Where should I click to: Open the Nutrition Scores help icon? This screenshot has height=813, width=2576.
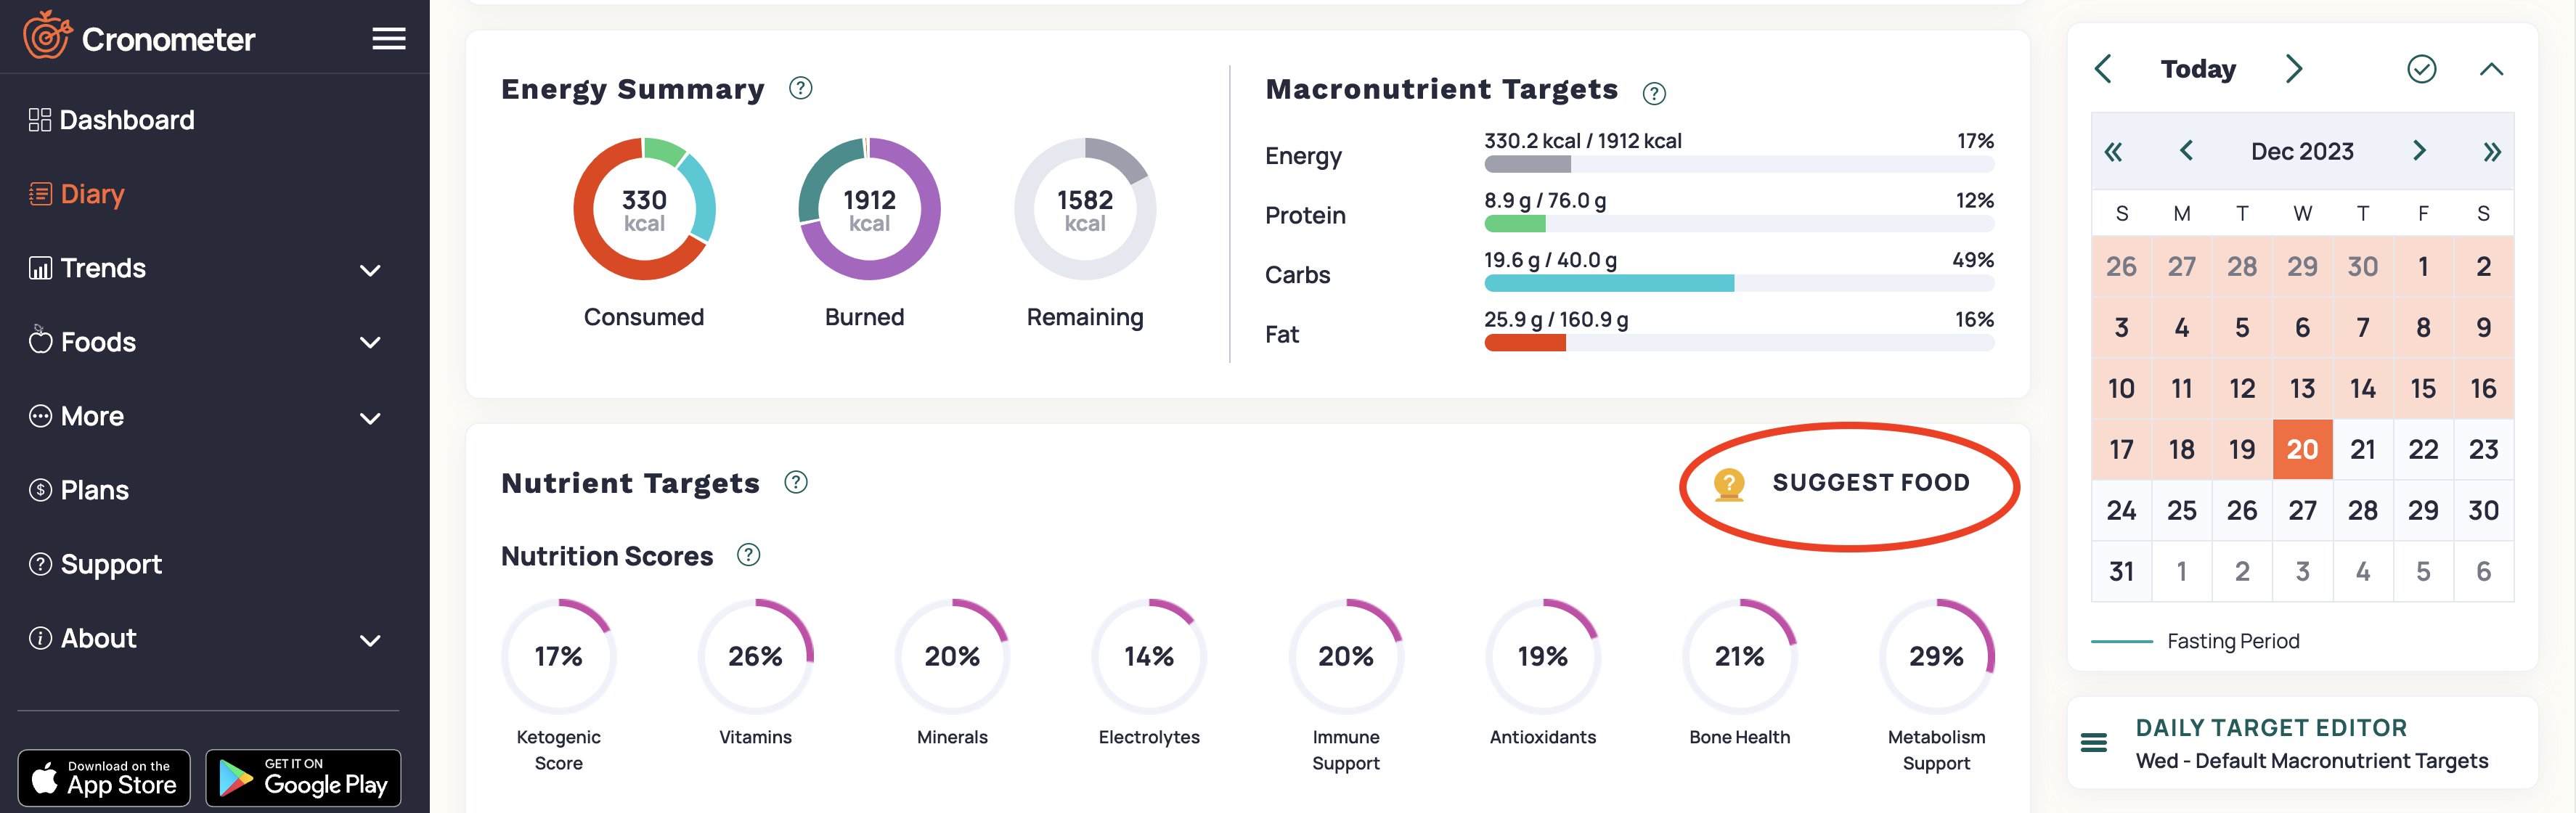click(x=748, y=555)
